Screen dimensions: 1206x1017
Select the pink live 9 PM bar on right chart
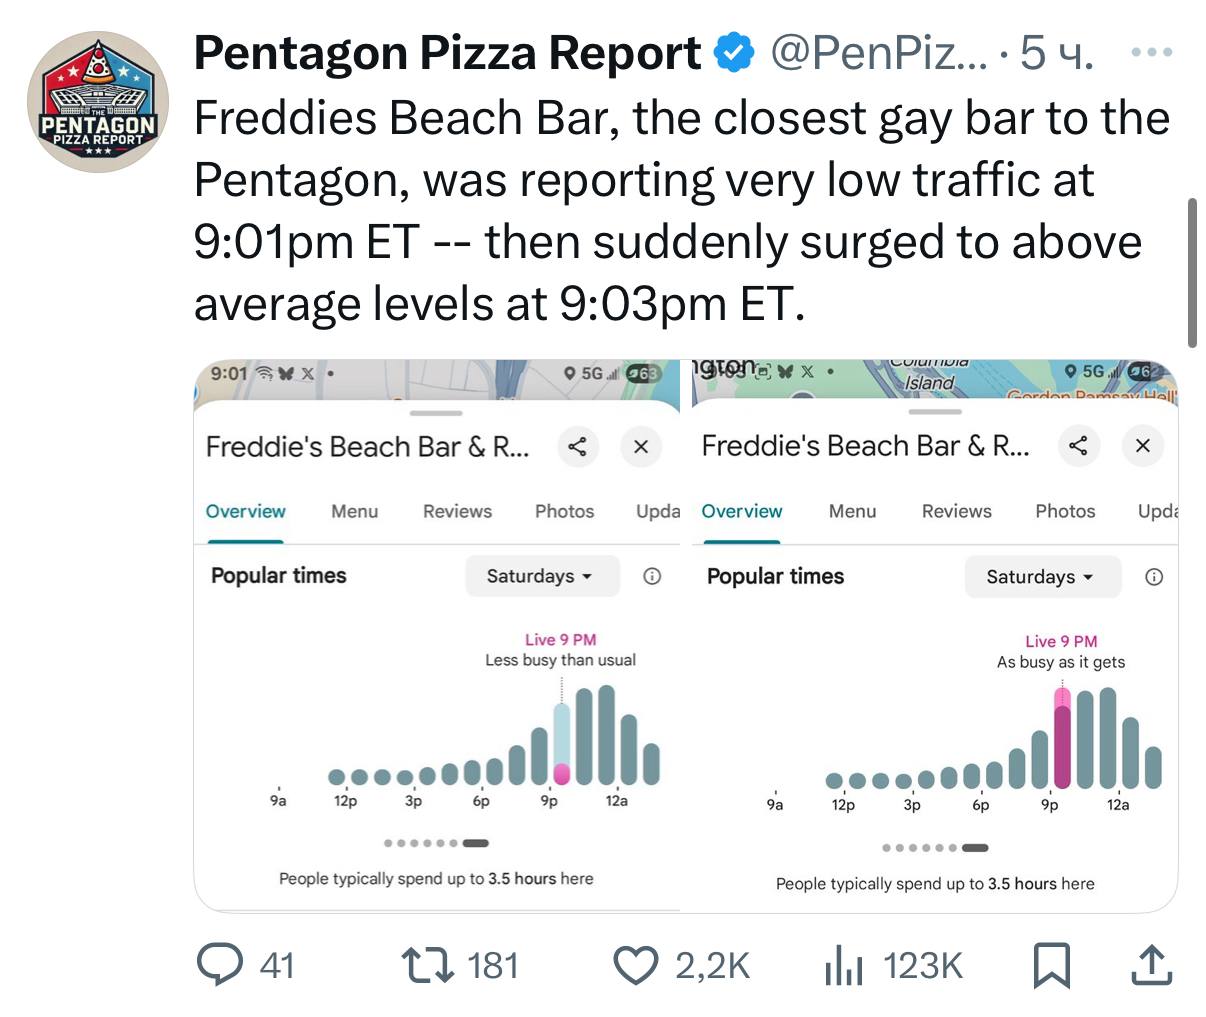click(x=1062, y=738)
